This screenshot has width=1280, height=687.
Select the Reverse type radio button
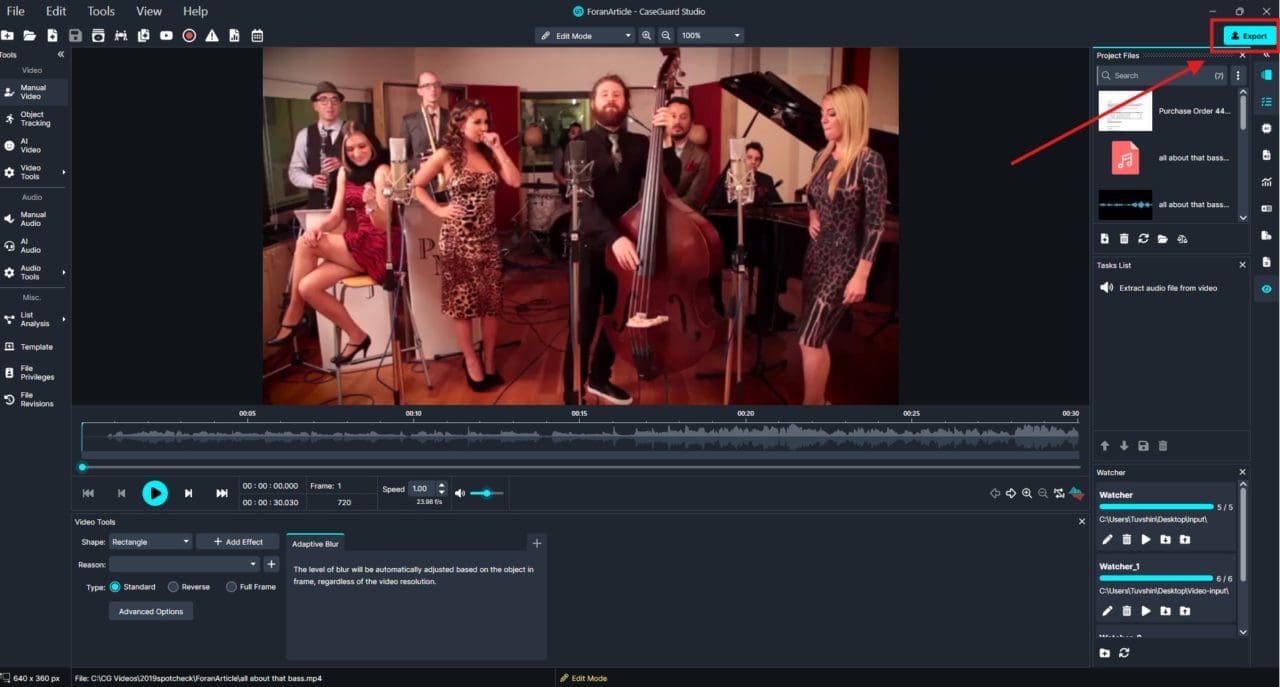tap(173, 587)
